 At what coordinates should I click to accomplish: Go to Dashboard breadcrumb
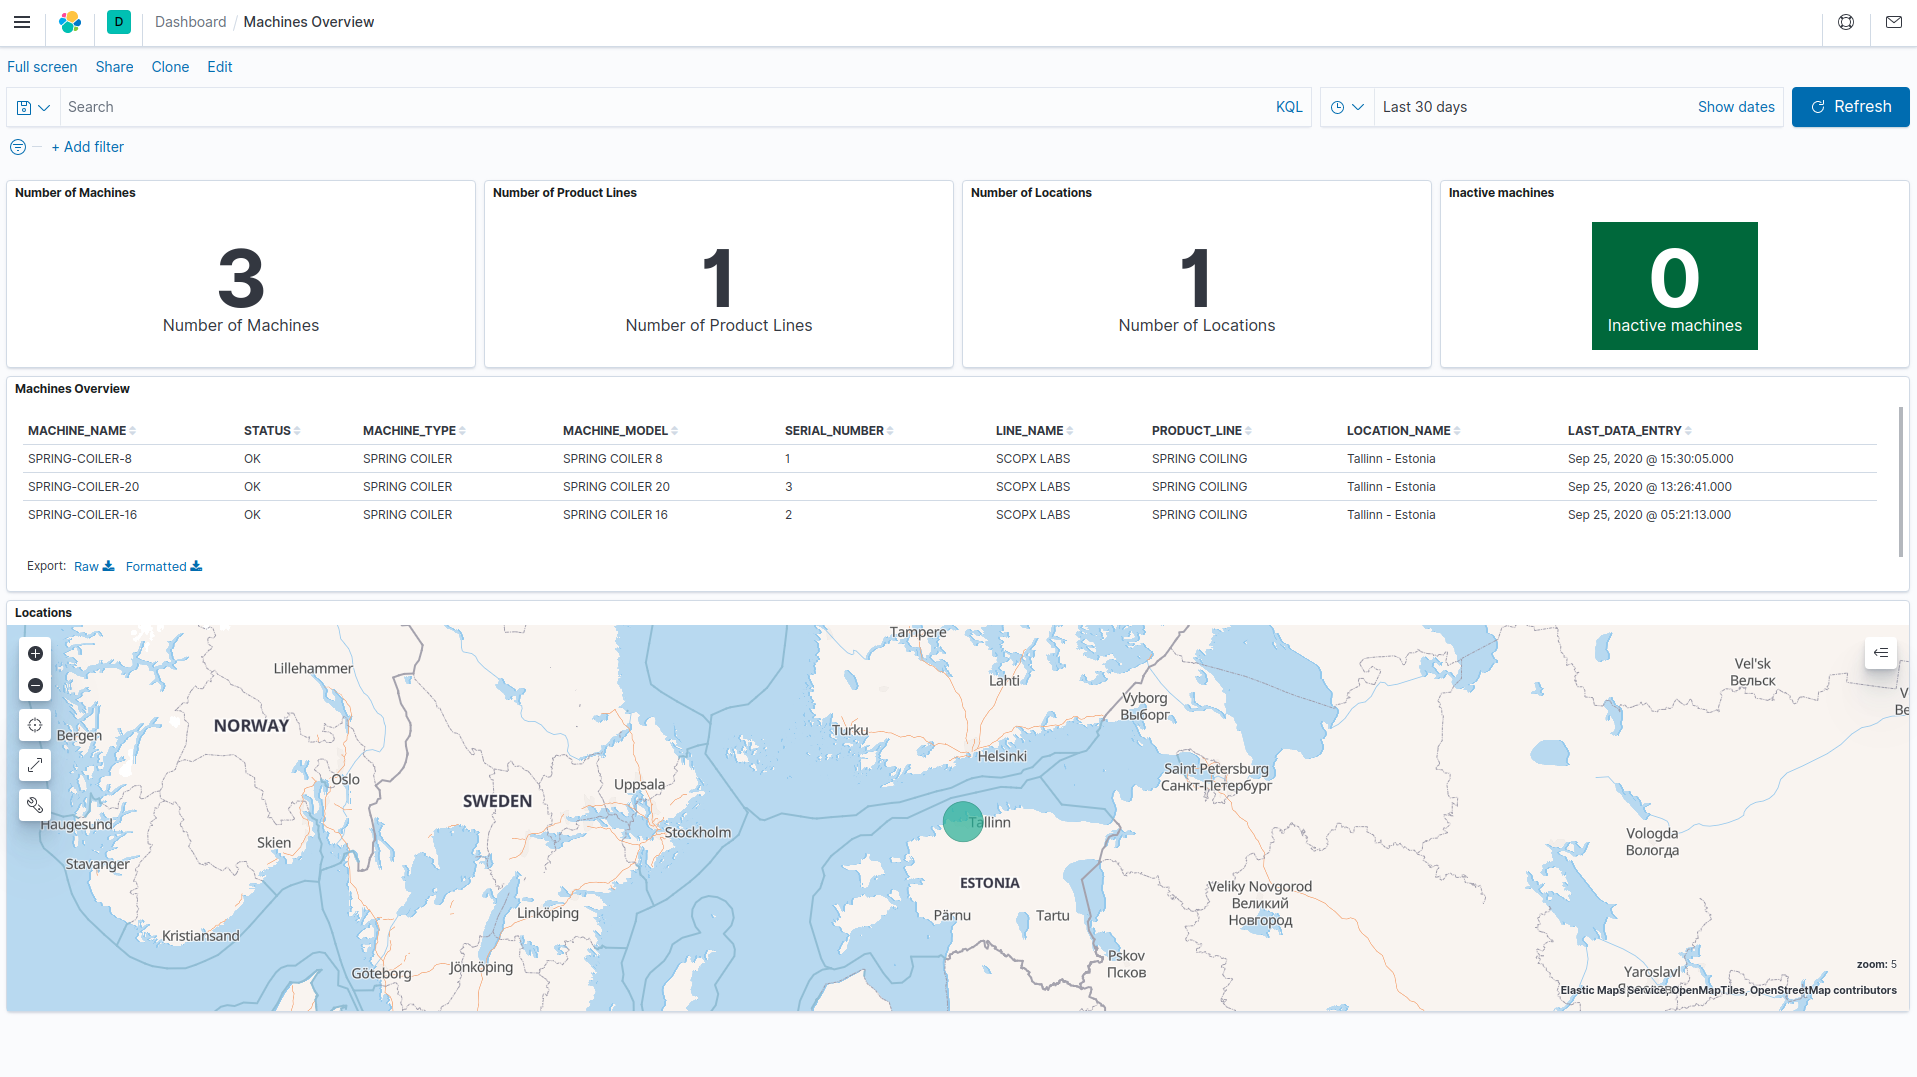tap(190, 22)
